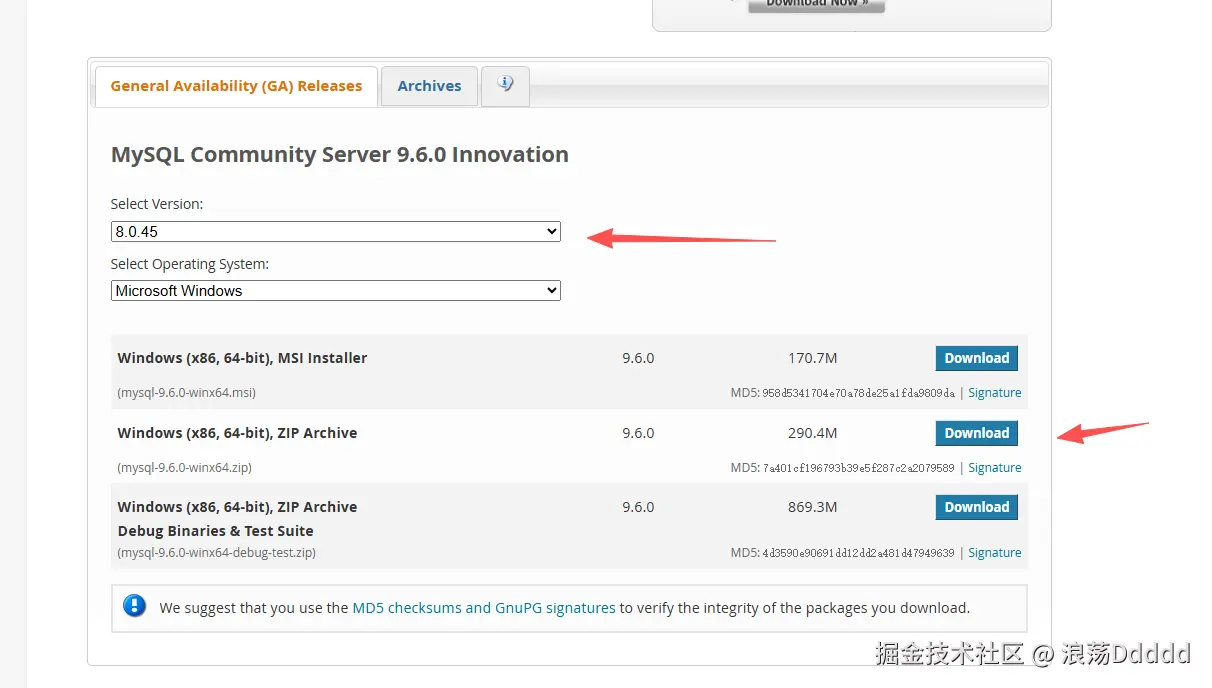Click the filename (mysql-9.6.0-winx64.msi)
This screenshot has height=688, width=1212.
pos(186,393)
